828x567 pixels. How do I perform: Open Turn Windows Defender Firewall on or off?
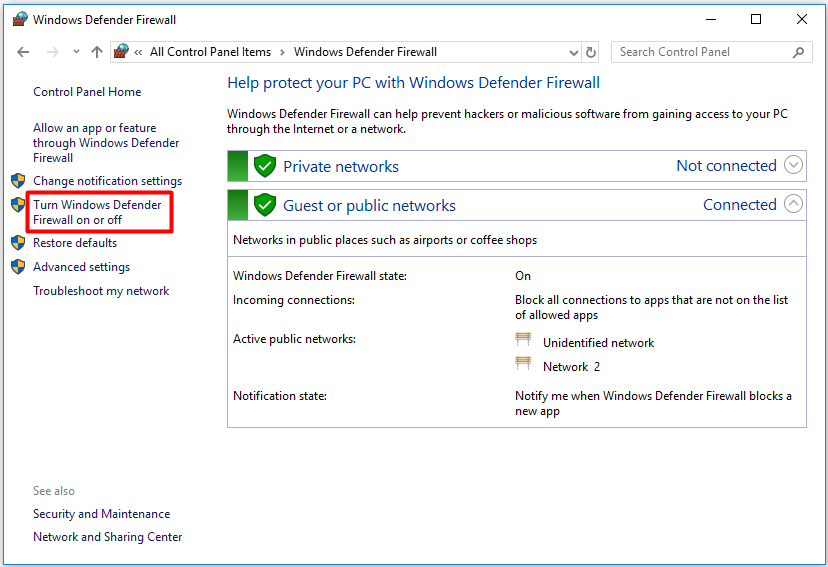click(97, 212)
